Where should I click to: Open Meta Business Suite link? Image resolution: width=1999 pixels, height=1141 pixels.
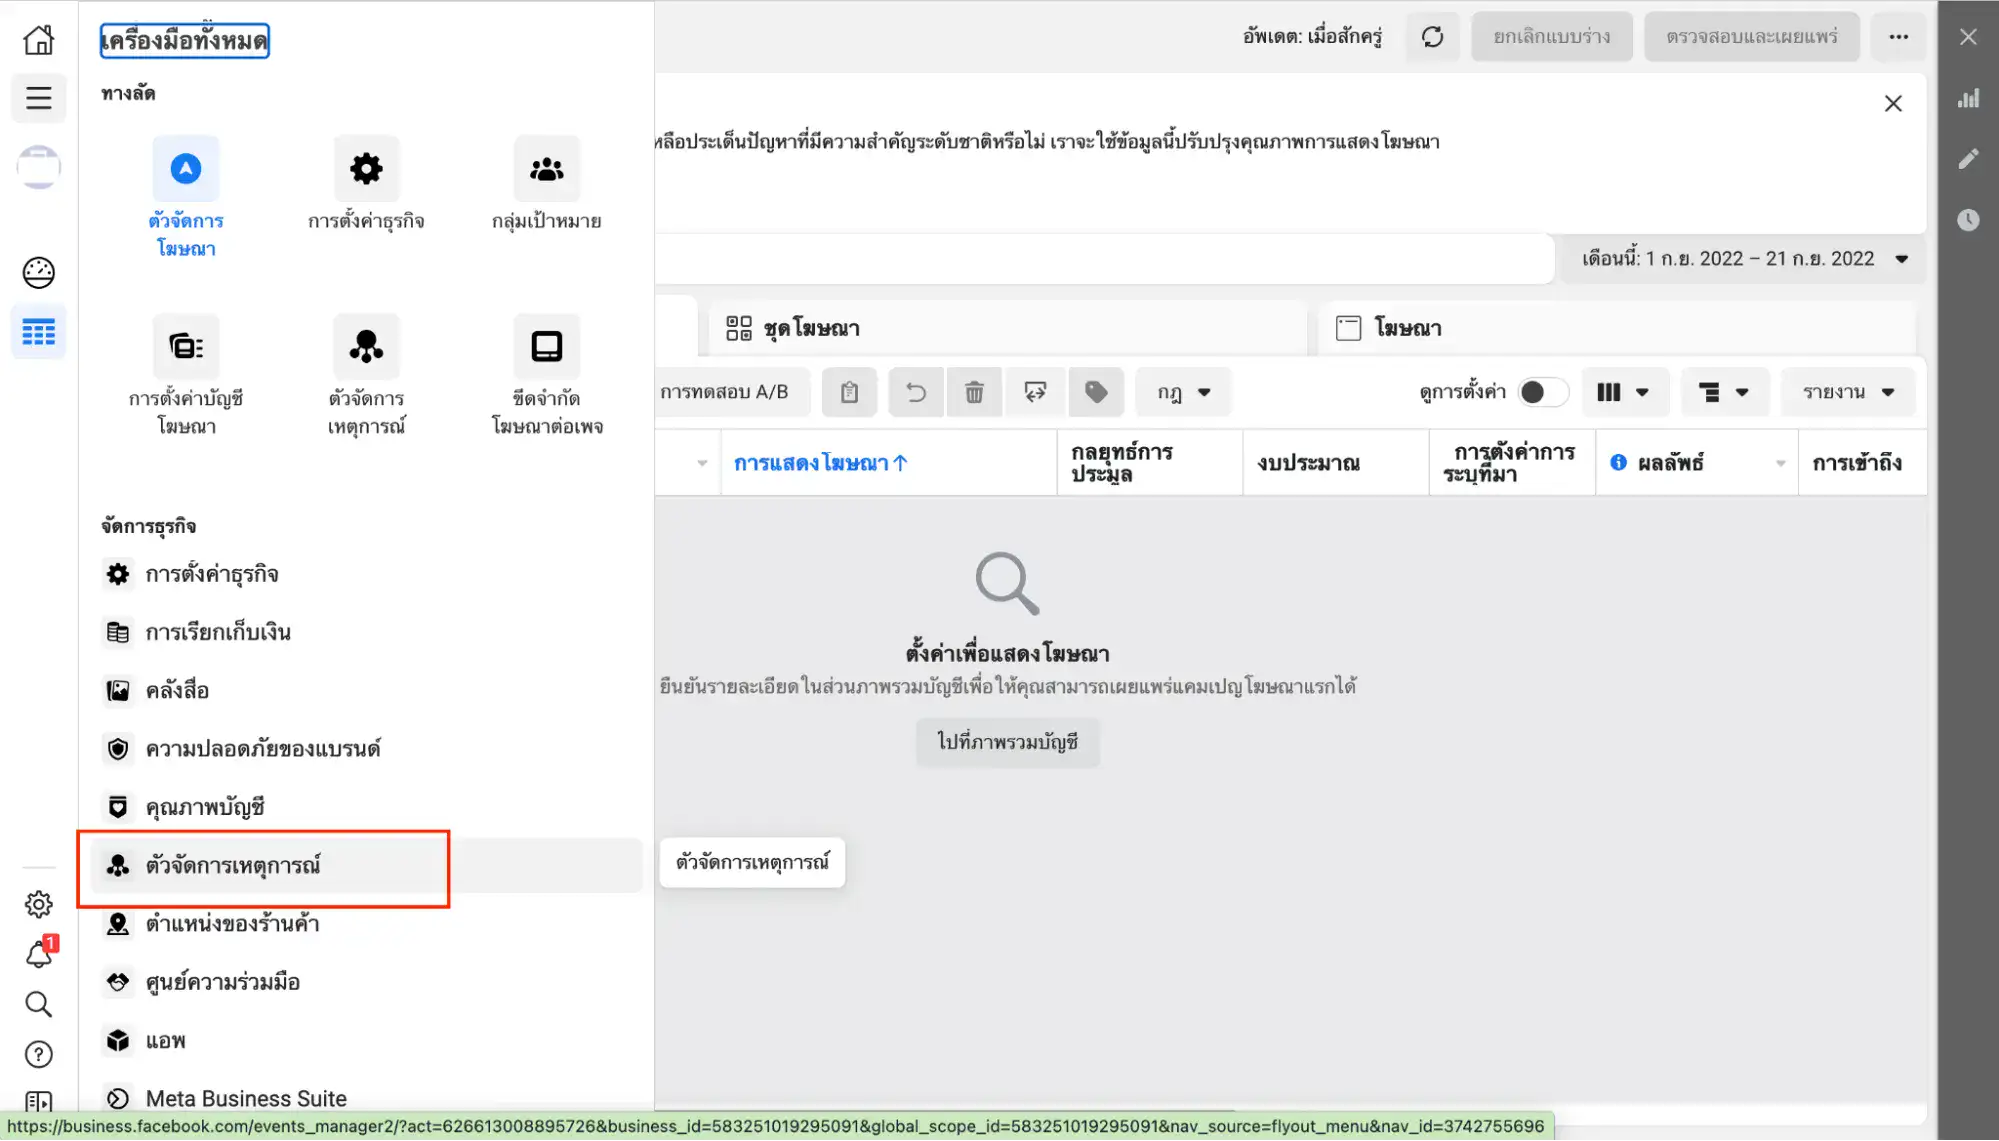pos(245,1098)
